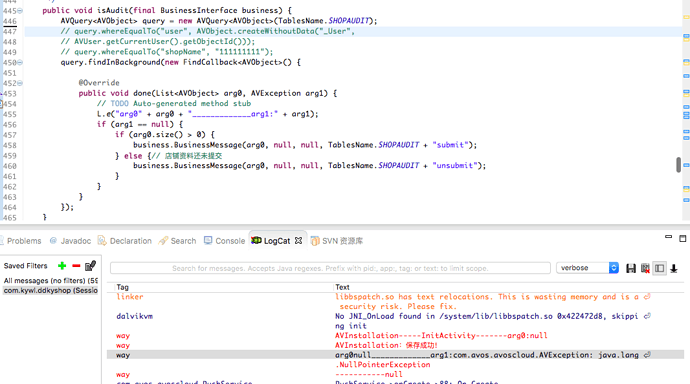Click the LogCat message search field
This screenshot has width=690, height=384.
coord(330,268)
